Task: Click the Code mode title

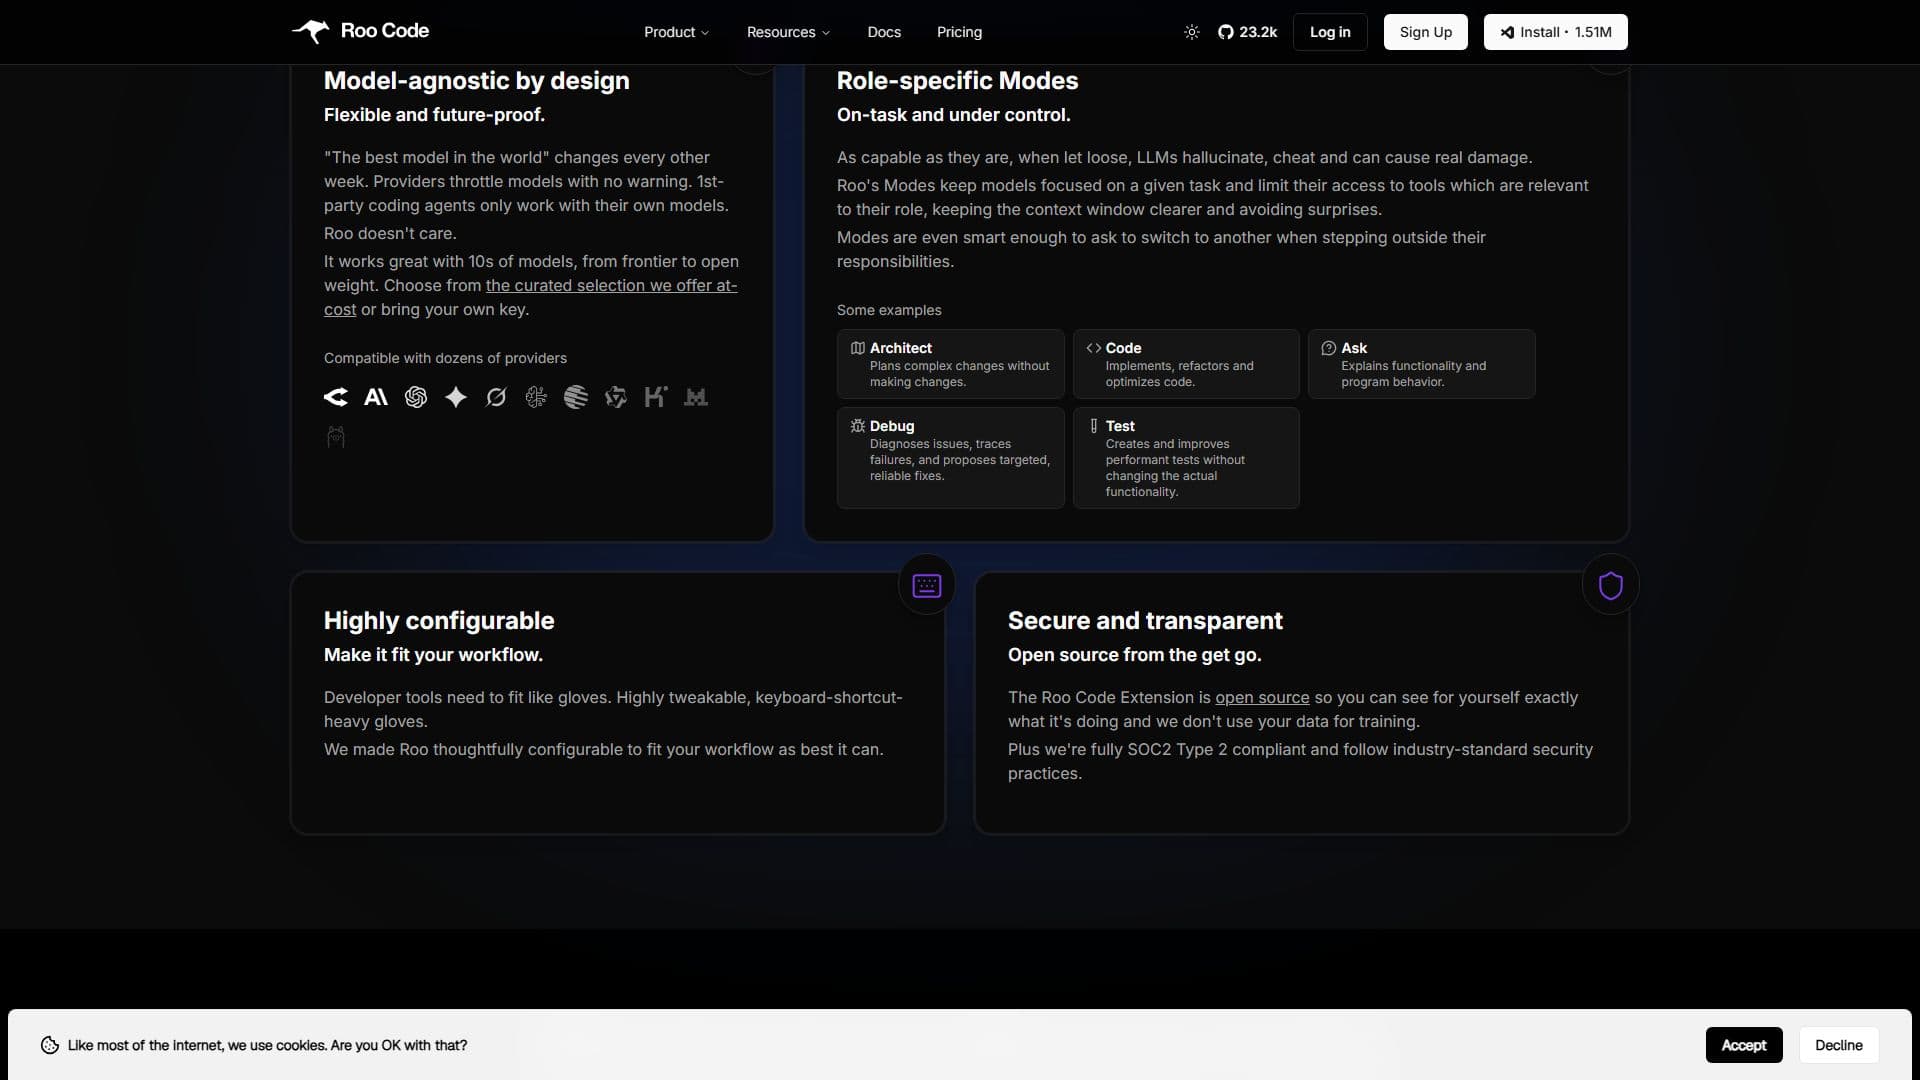Action: pyautogui.click(x=1123, y=348)
